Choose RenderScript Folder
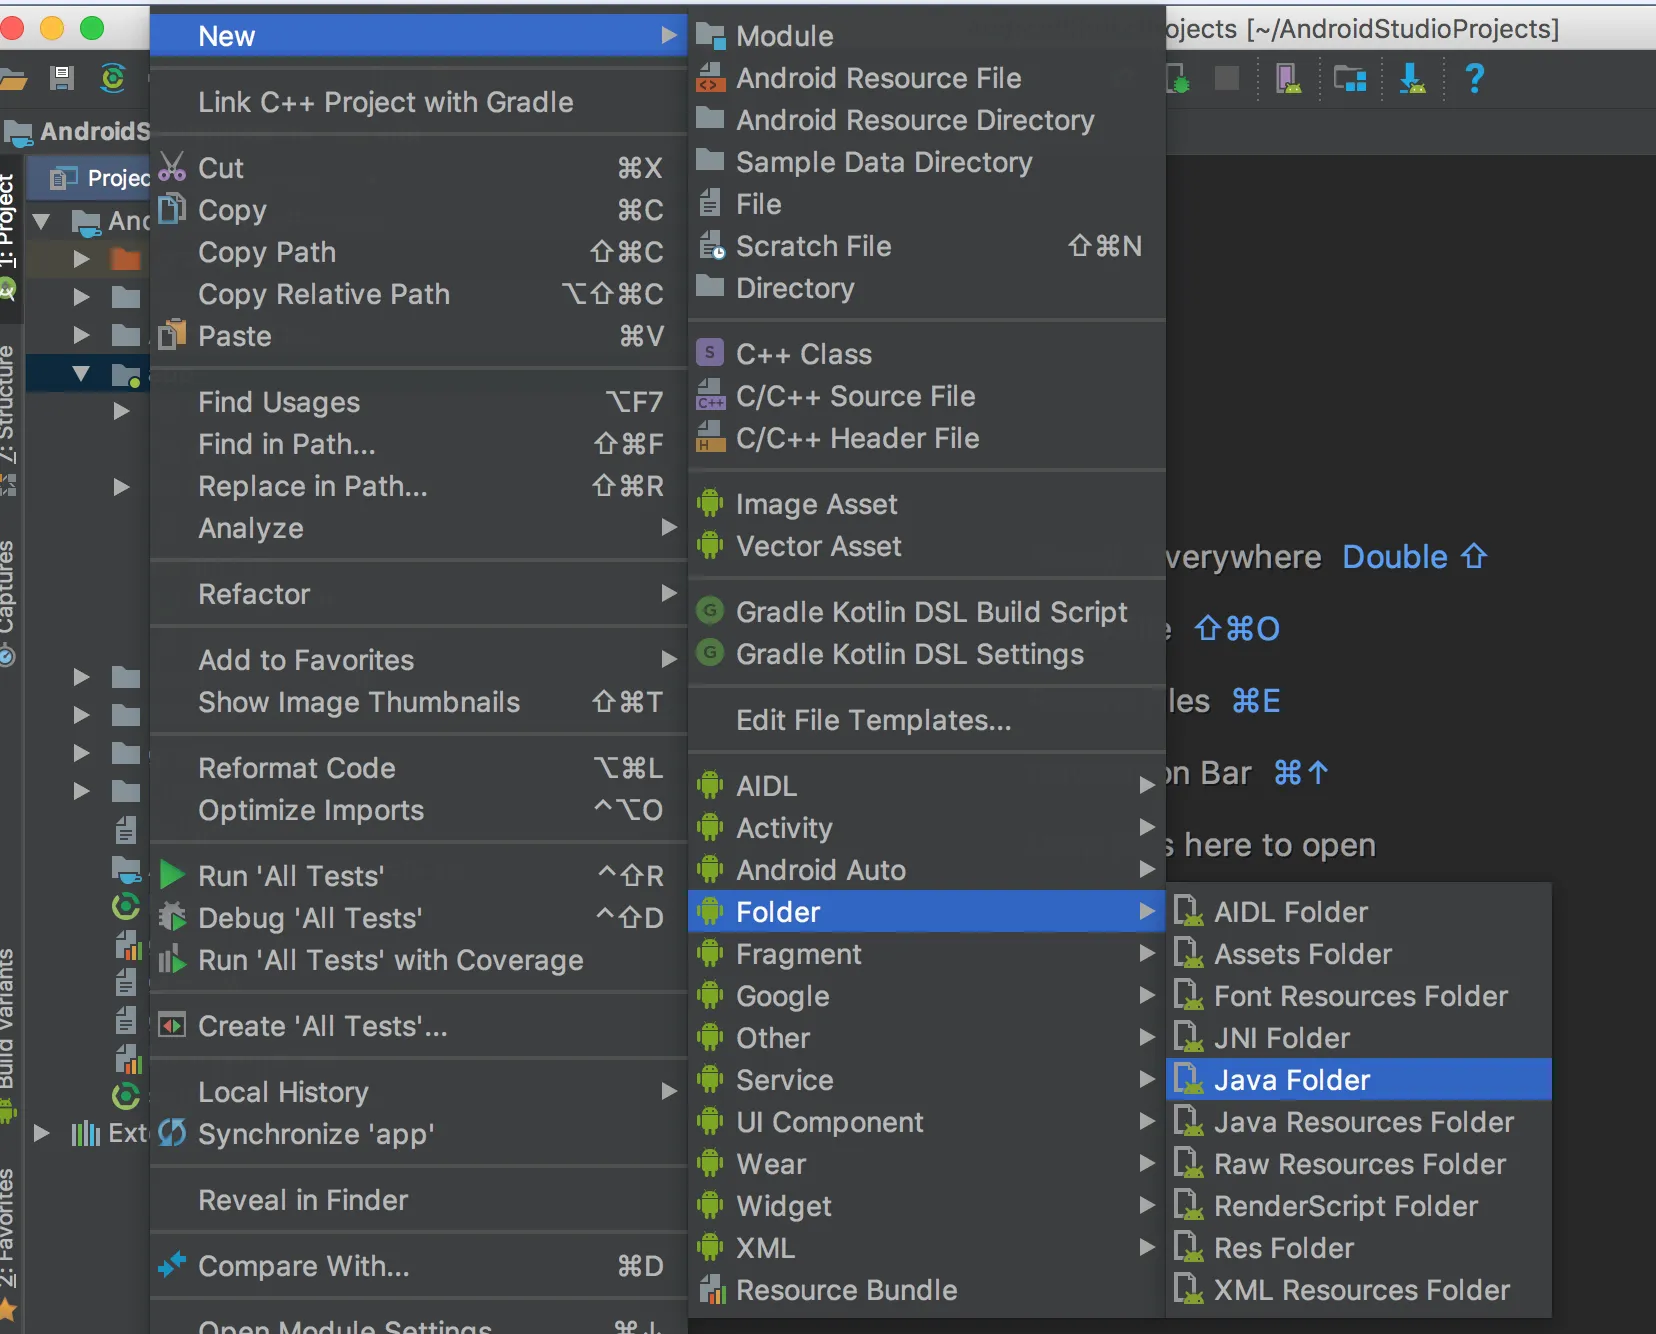Viewport: 1656px width, 1334px height. point(1359,1206)
